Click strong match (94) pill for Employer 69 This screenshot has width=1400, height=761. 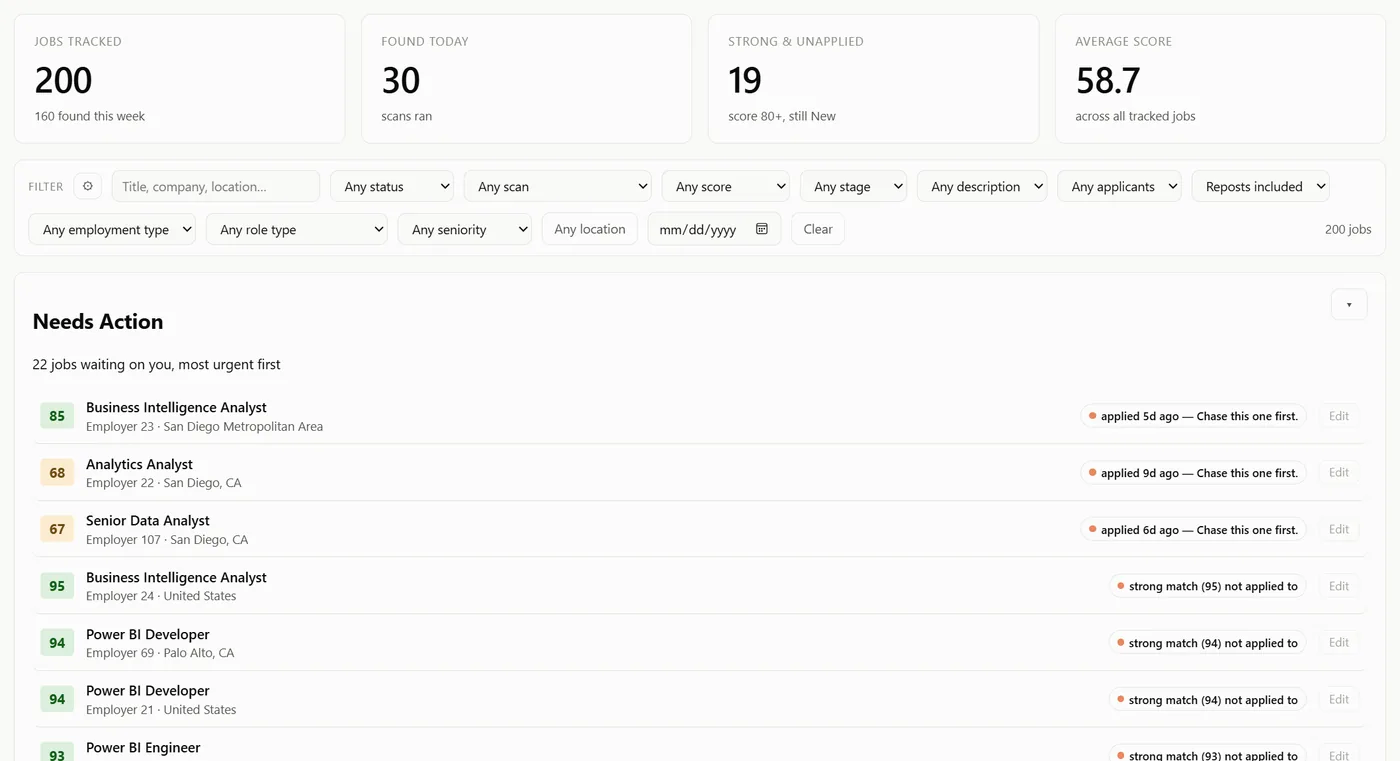click(1208, 643)
